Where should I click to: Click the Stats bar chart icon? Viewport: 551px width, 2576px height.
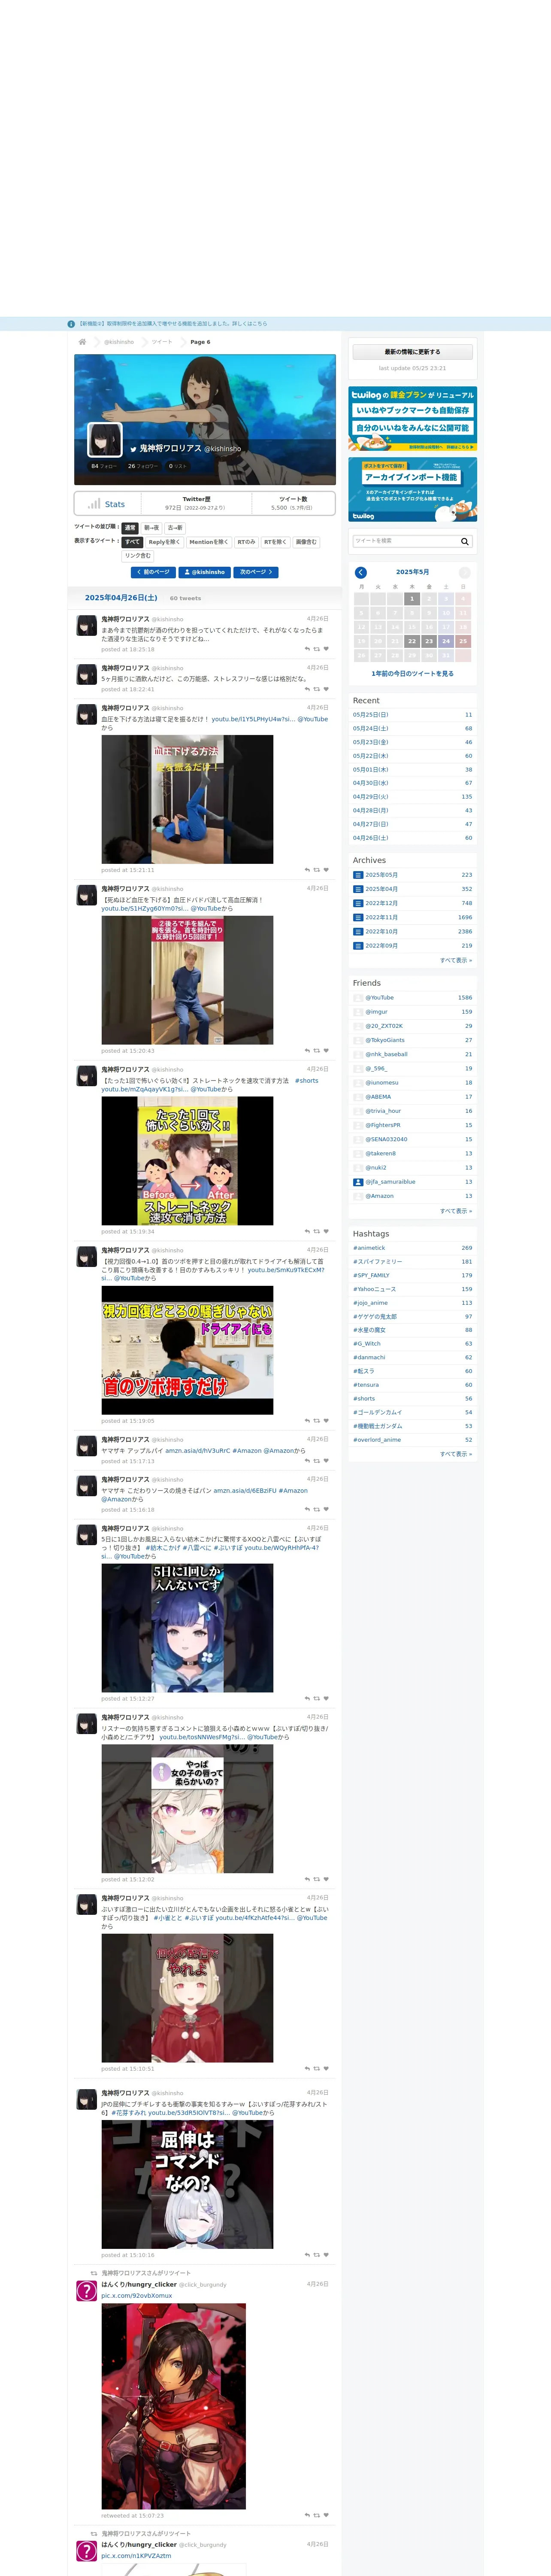pyautogui.click(x=94, y=504)
